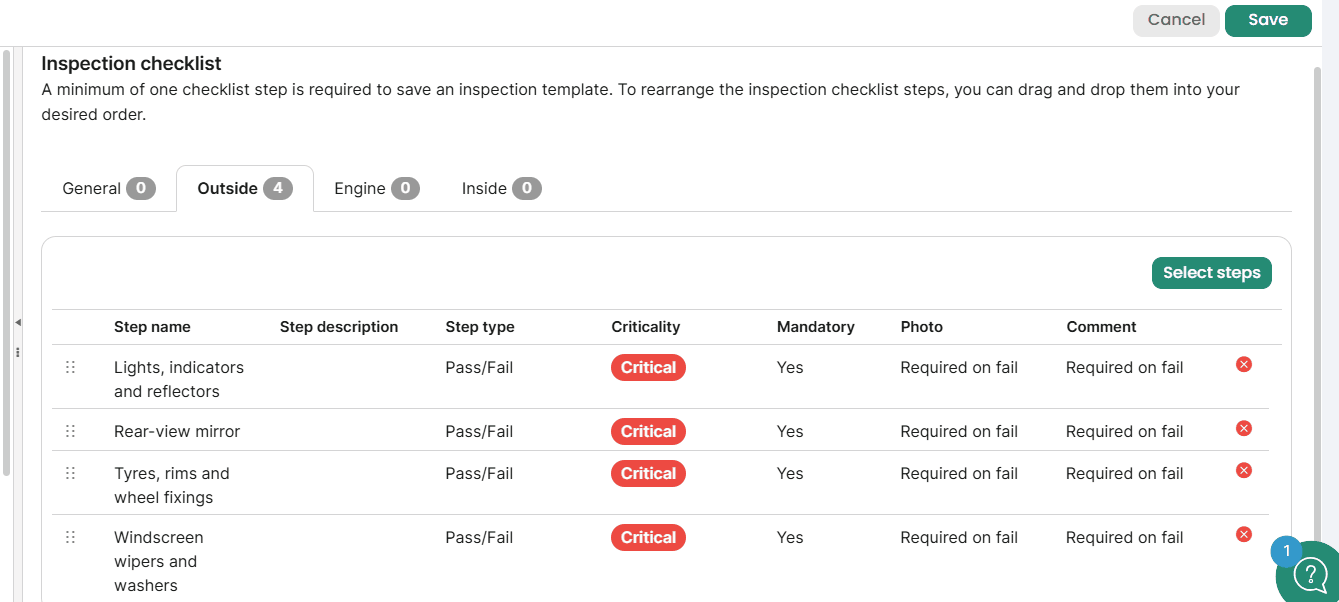1339x602 pixels.
Task: Open the General checklist tab
Action: click(107, 188)
